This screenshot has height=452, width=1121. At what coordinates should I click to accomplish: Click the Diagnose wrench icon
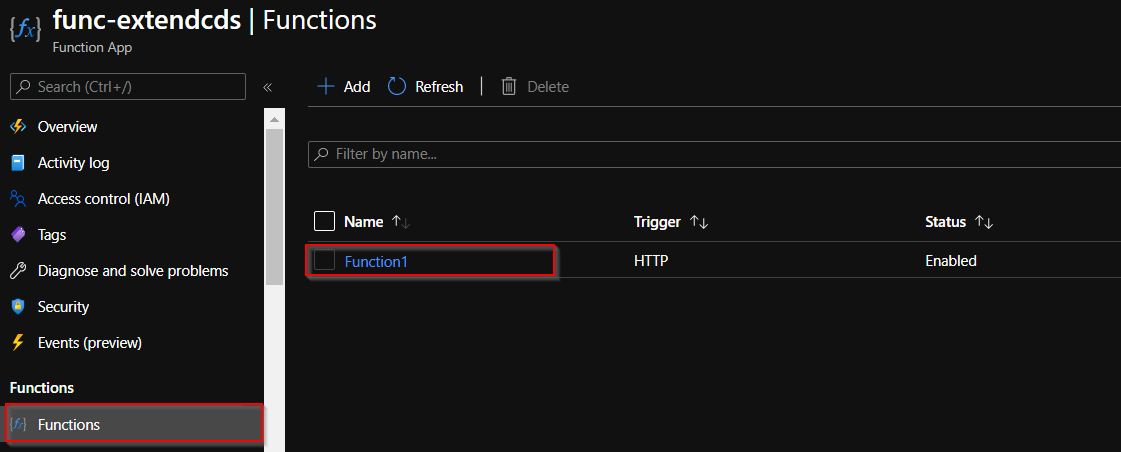tap(17, 271)
